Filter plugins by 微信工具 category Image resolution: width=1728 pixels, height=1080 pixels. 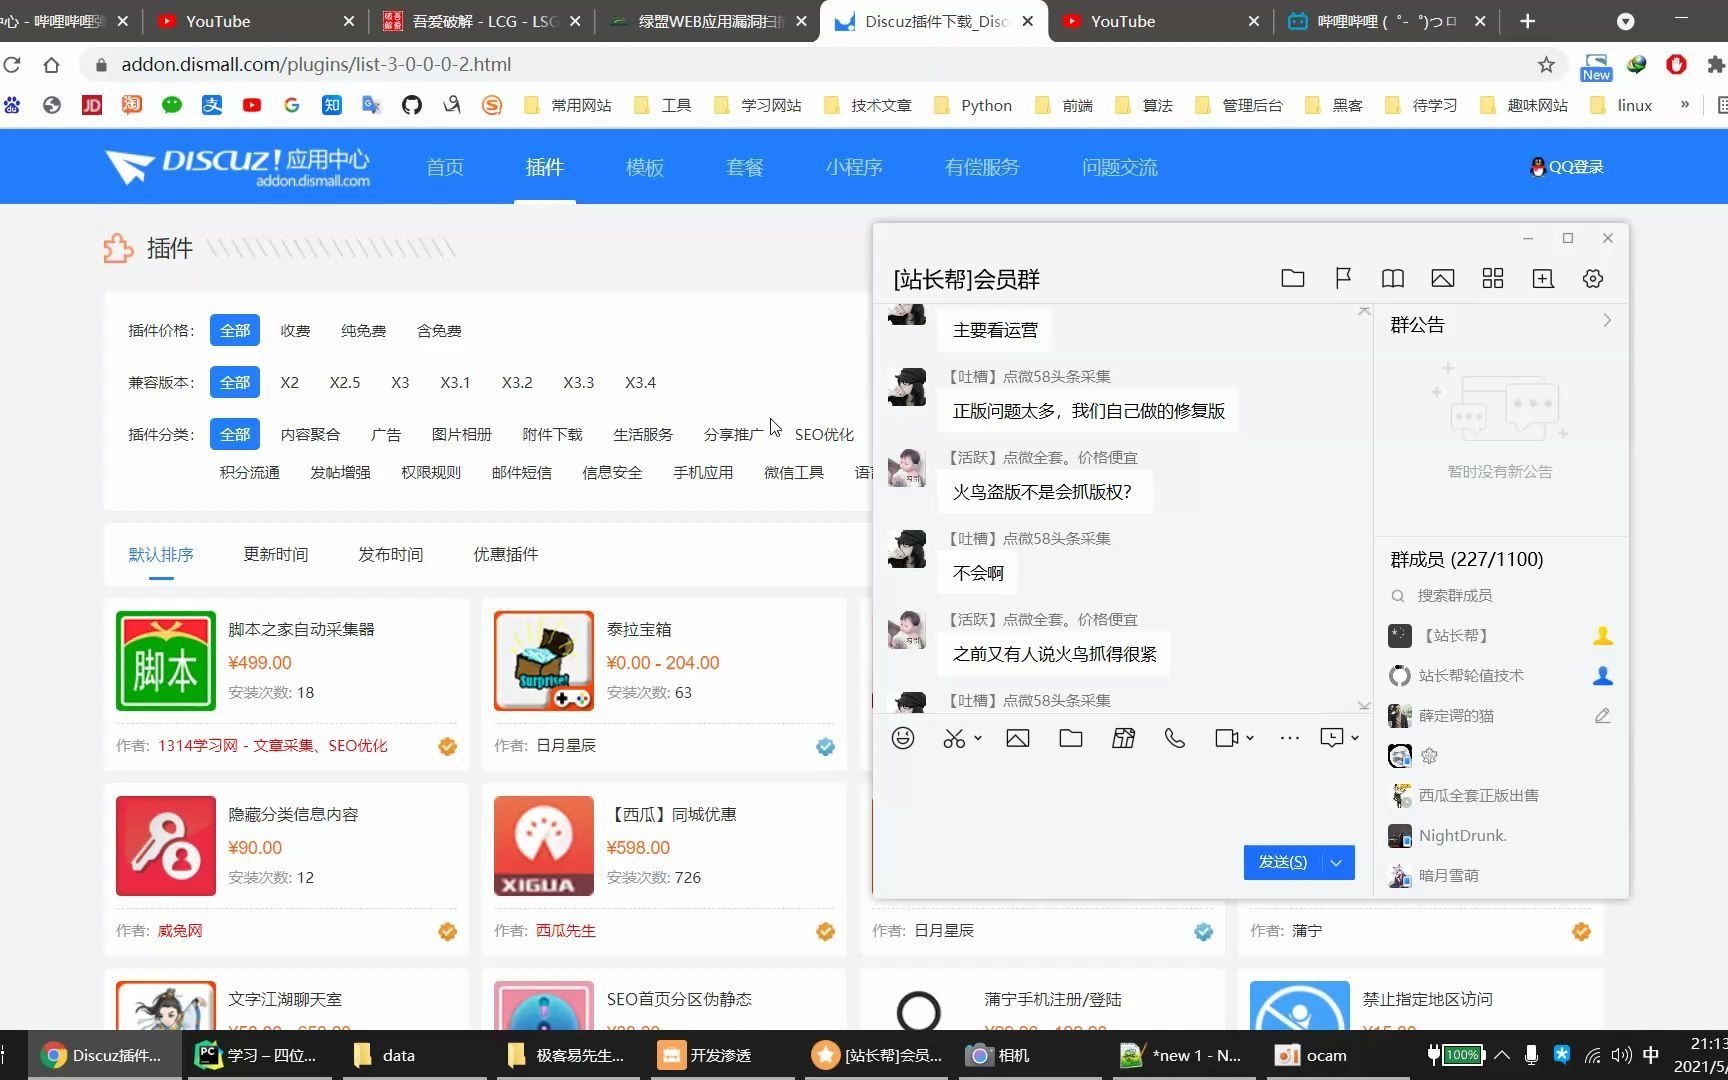pos(794,473)
